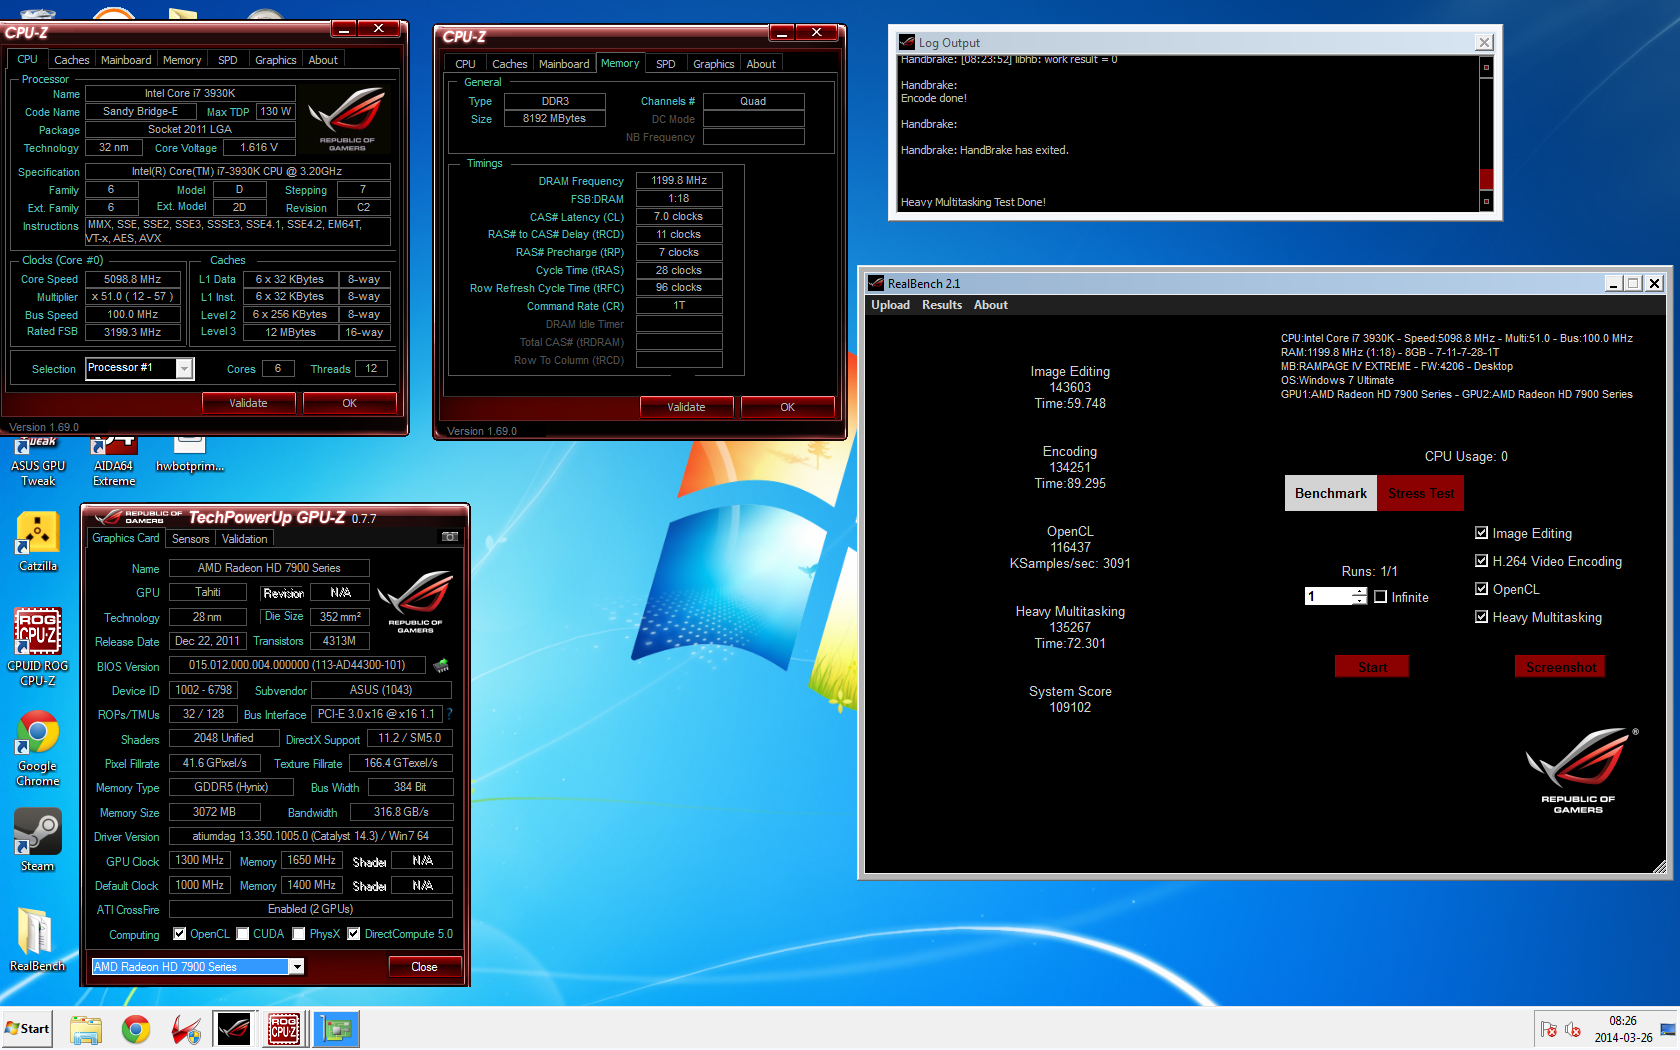Toggle the GPU-Z OpenCL computing checkbox
This screenshot has width=1680, height=1050.
(x=180, y=934)
